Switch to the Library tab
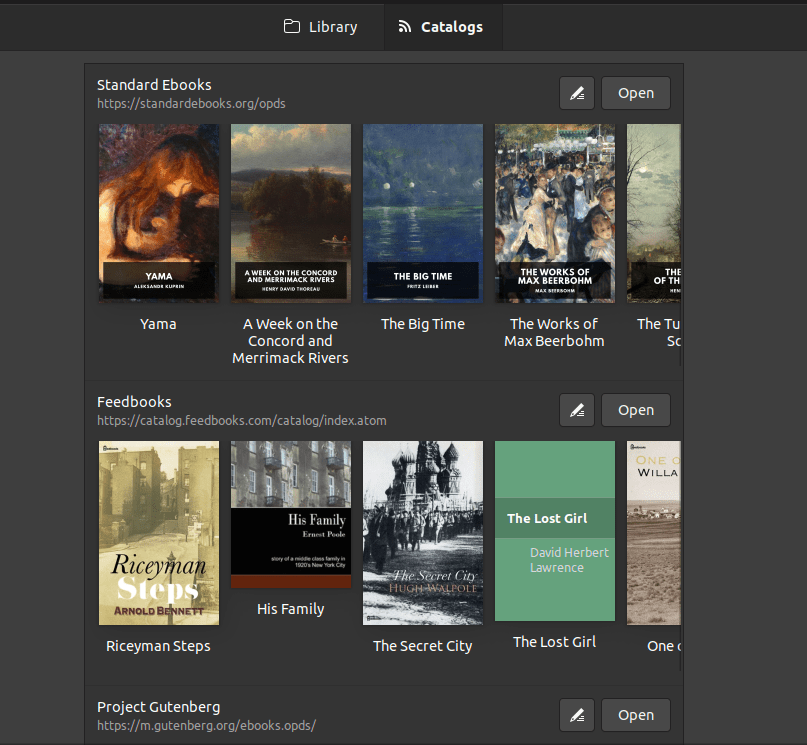The height and width of the screenshot is (745, 807). pos(320,27)
